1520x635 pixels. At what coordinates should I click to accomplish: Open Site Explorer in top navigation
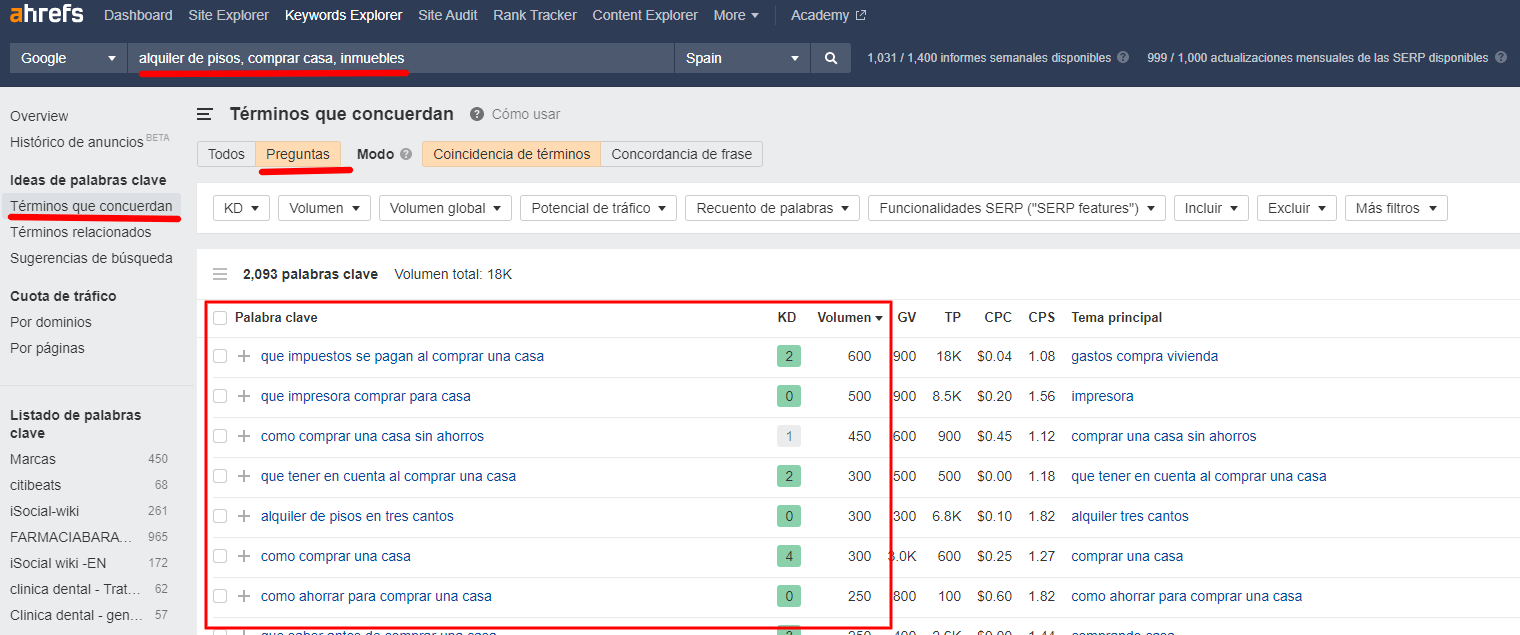click(228, 15)
